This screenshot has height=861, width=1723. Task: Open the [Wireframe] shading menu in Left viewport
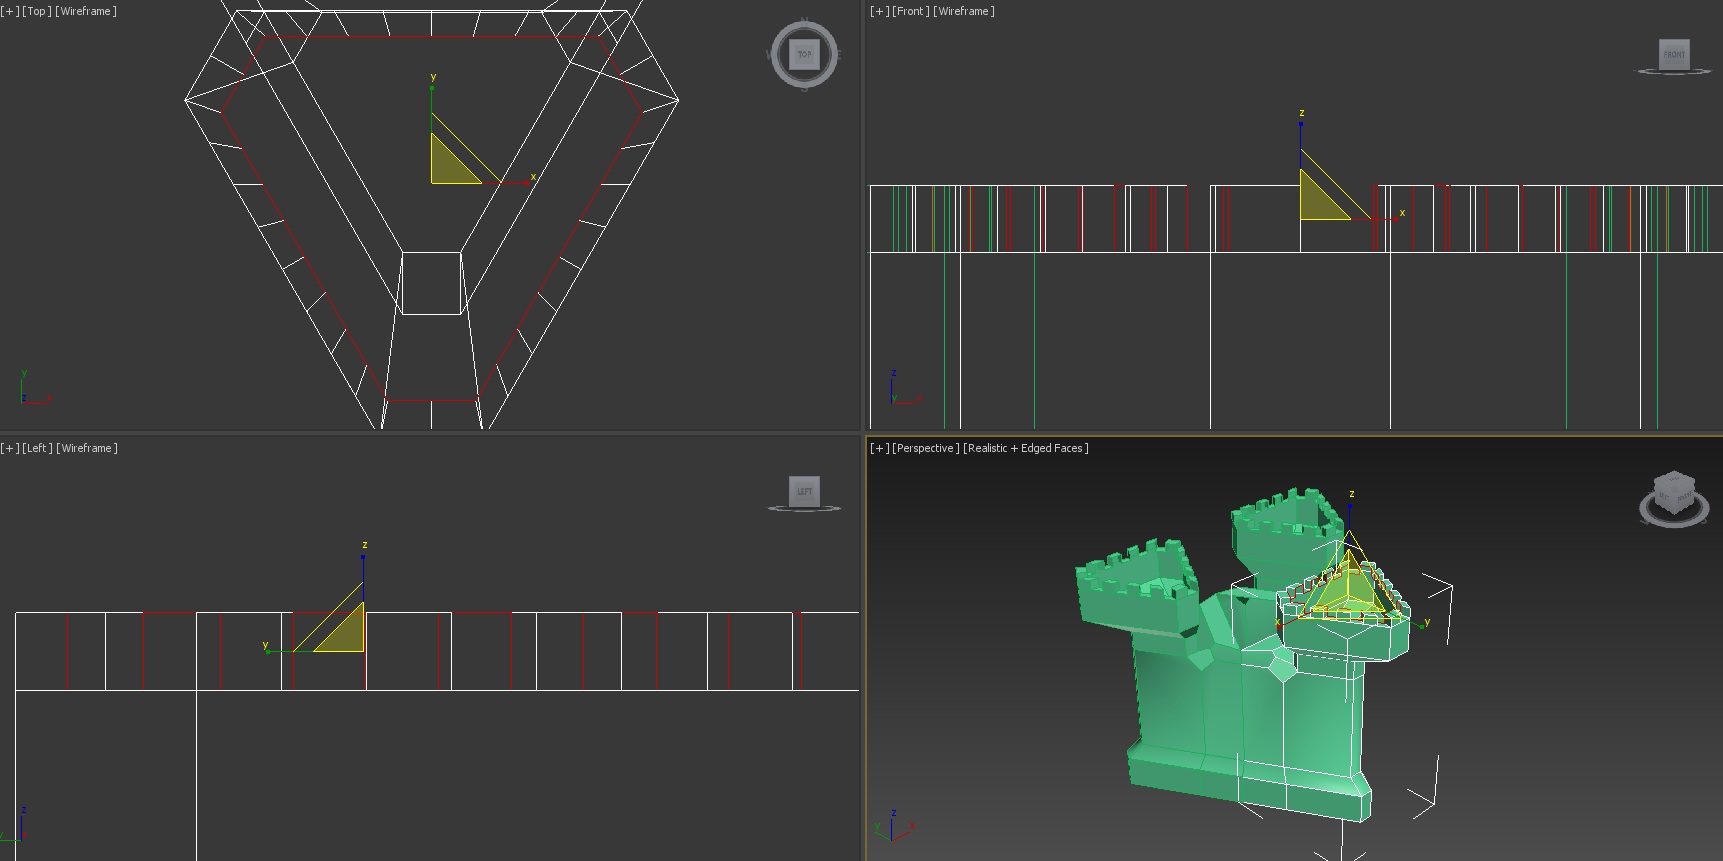tap(87, 448)
